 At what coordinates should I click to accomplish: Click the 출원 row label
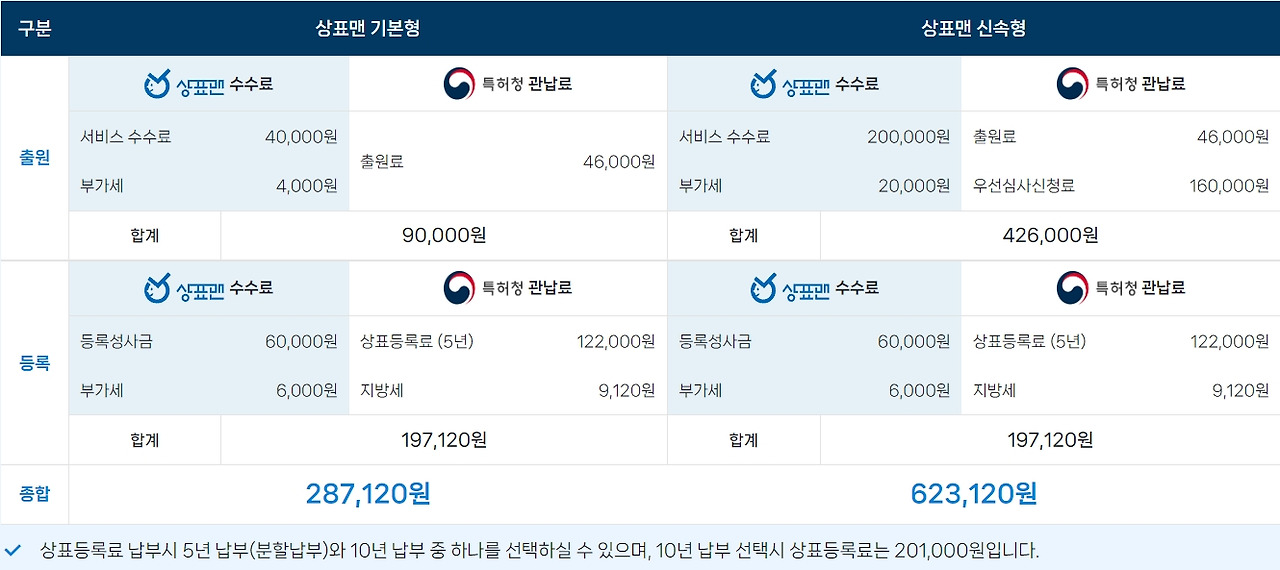coord(34,158)
